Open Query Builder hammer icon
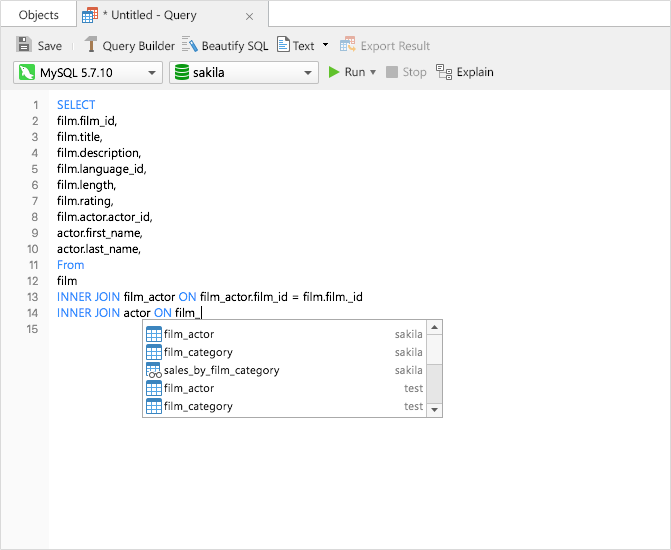Viewport: 671px width, 550px height. click(90, 45)
